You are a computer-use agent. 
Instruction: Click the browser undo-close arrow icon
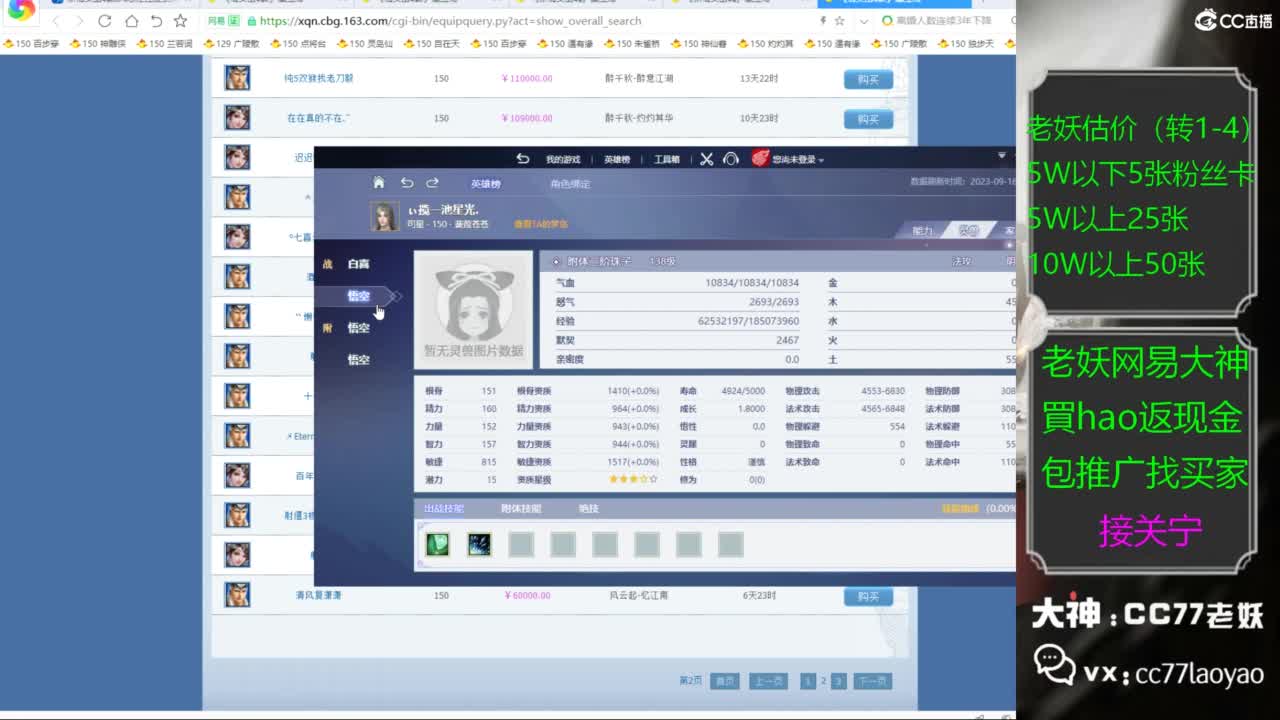pyautogui.click(x=156, y=21)
